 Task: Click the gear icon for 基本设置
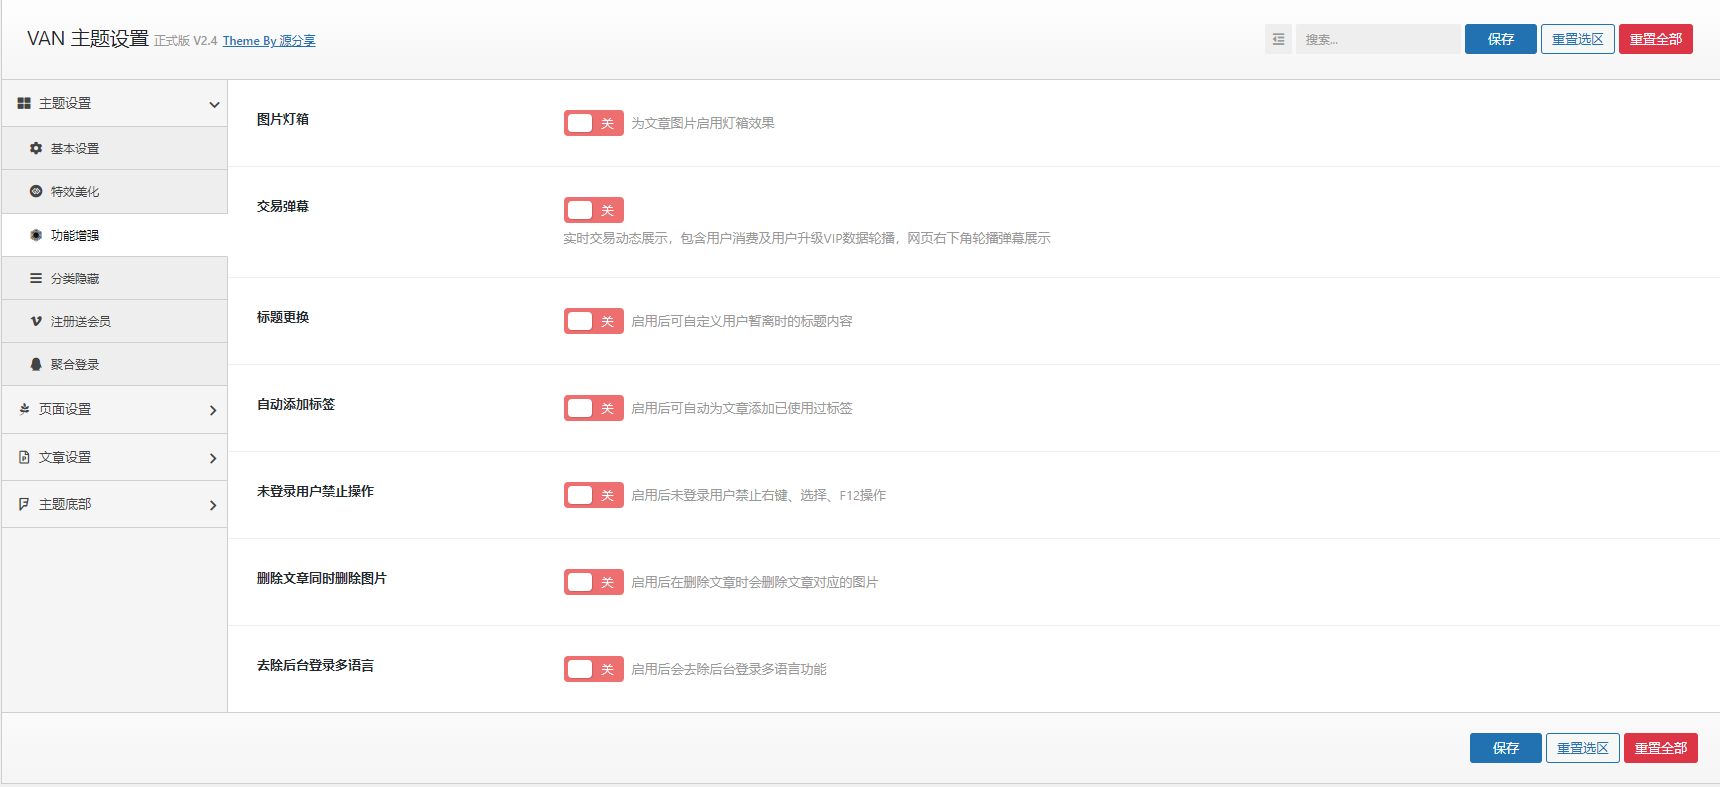36,148
